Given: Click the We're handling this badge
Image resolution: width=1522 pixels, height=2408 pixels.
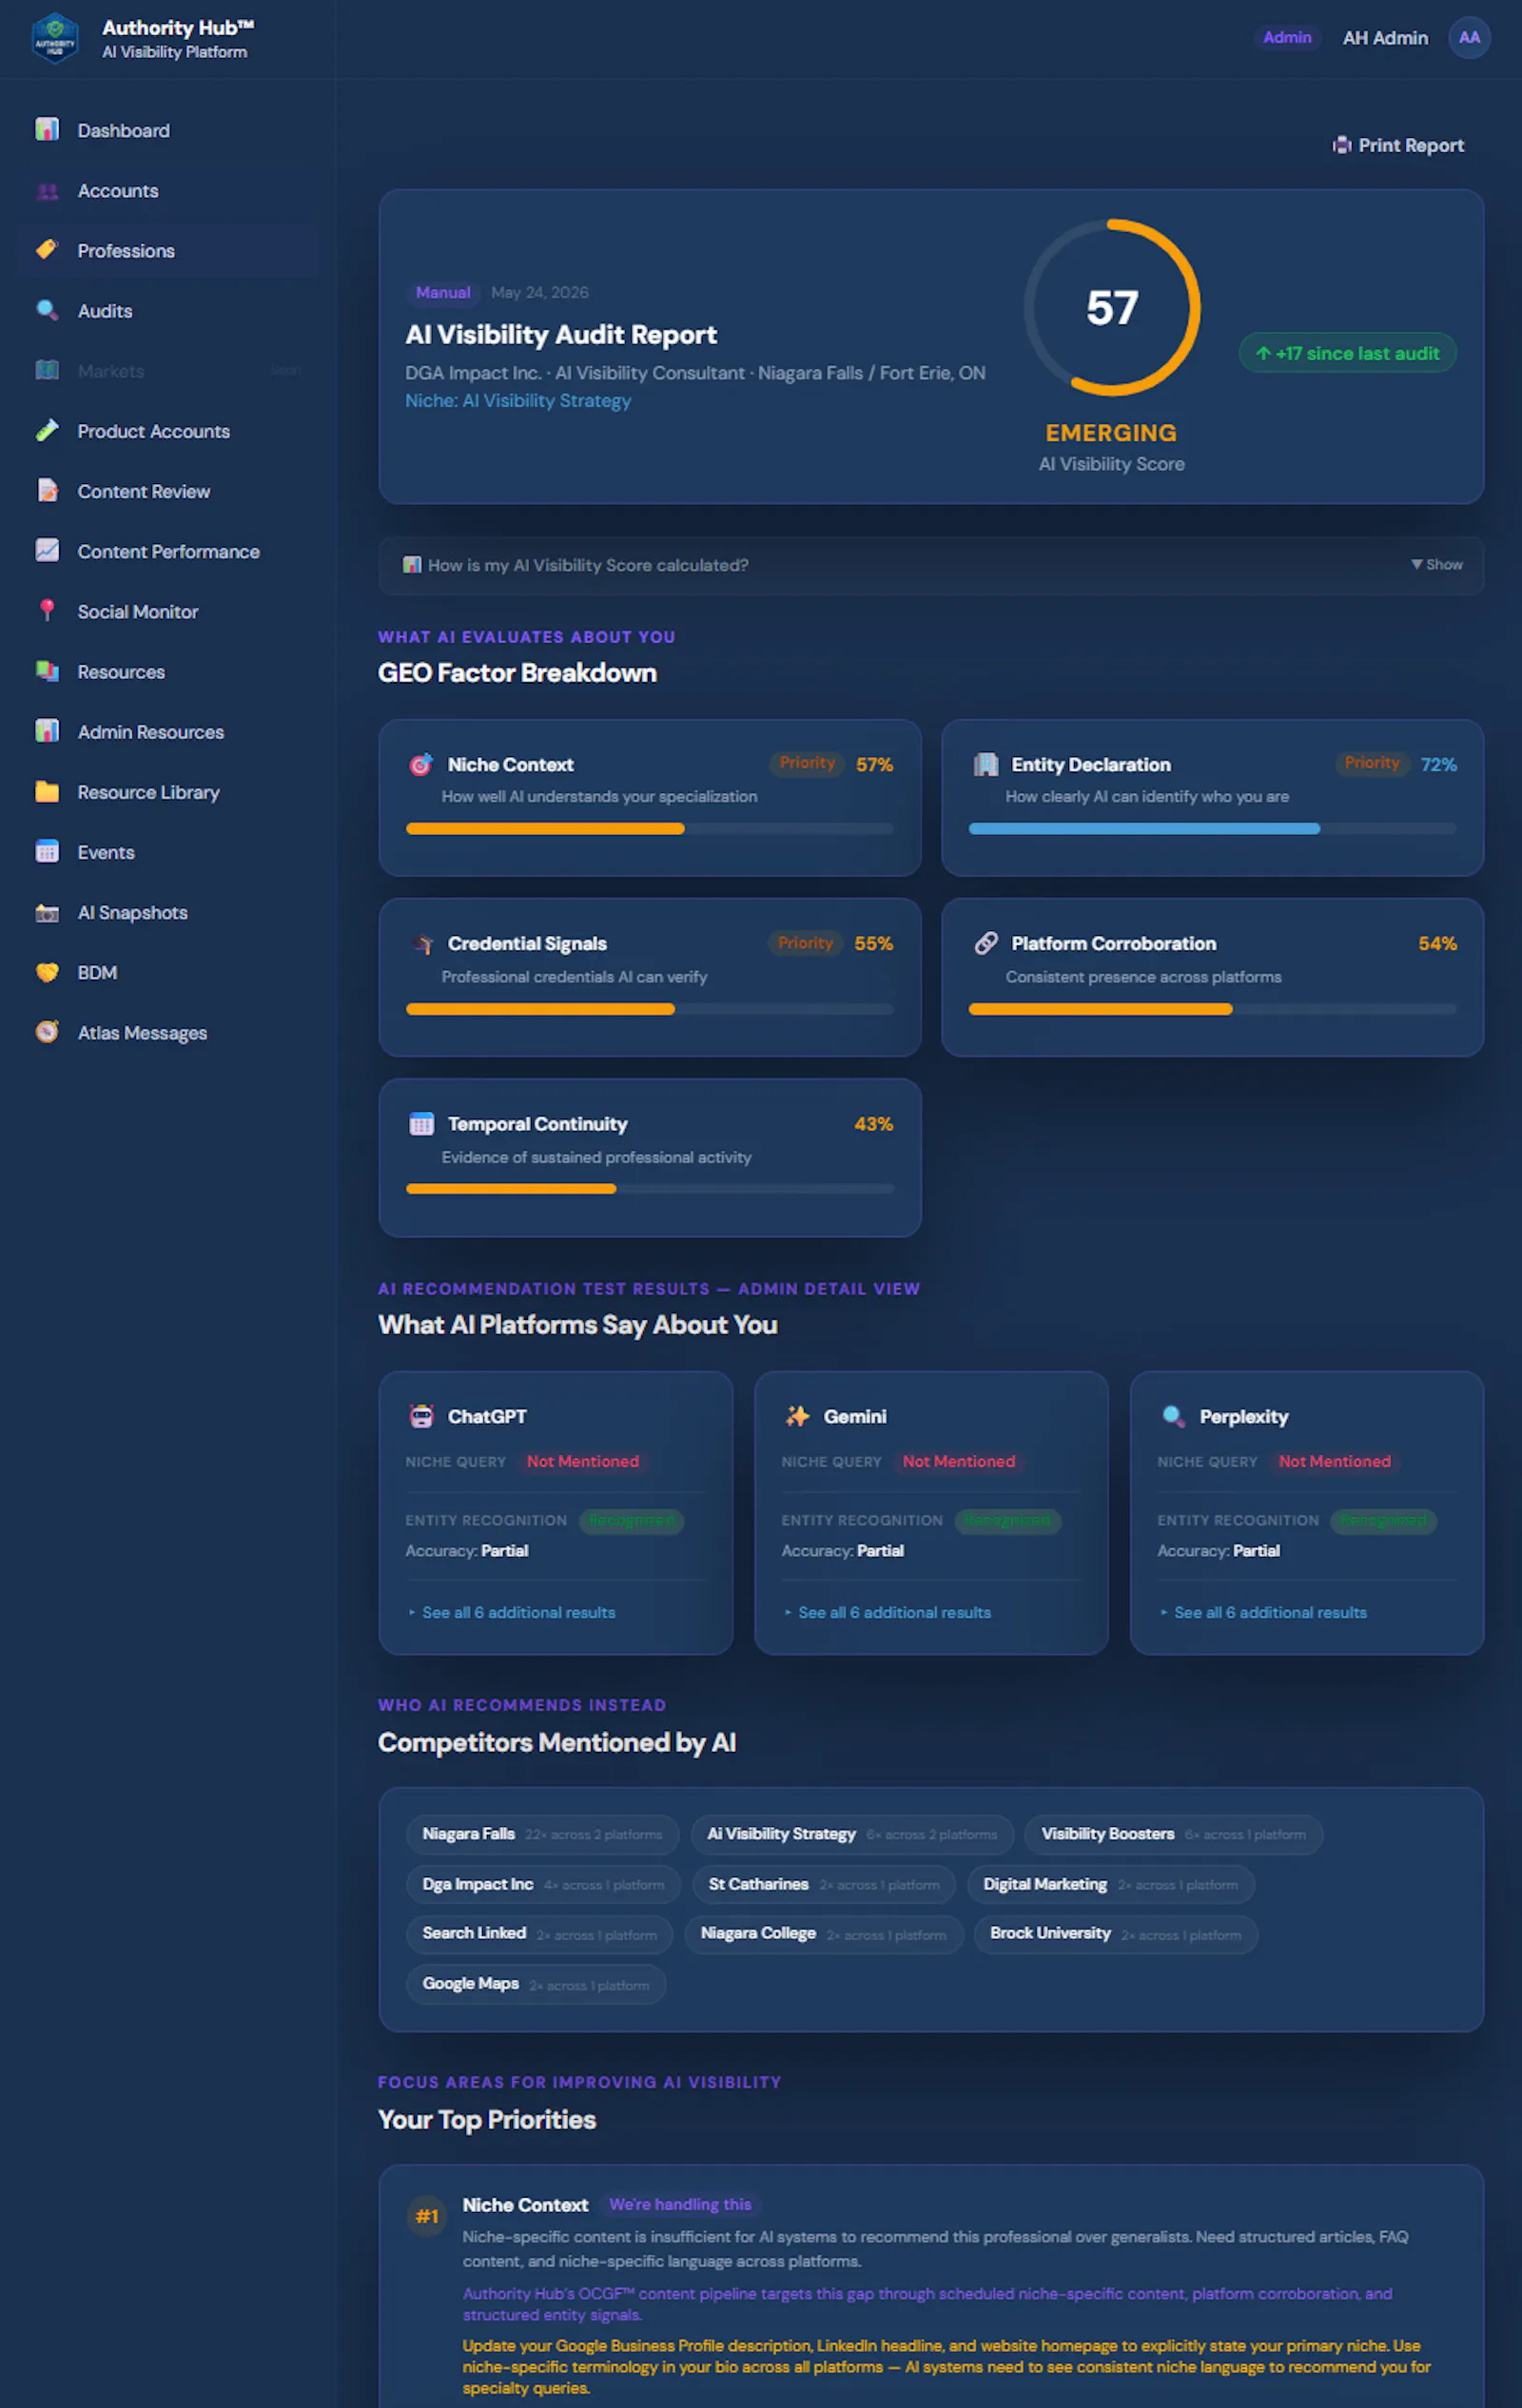Looking at the screenshot, I should click(680, 2204).
